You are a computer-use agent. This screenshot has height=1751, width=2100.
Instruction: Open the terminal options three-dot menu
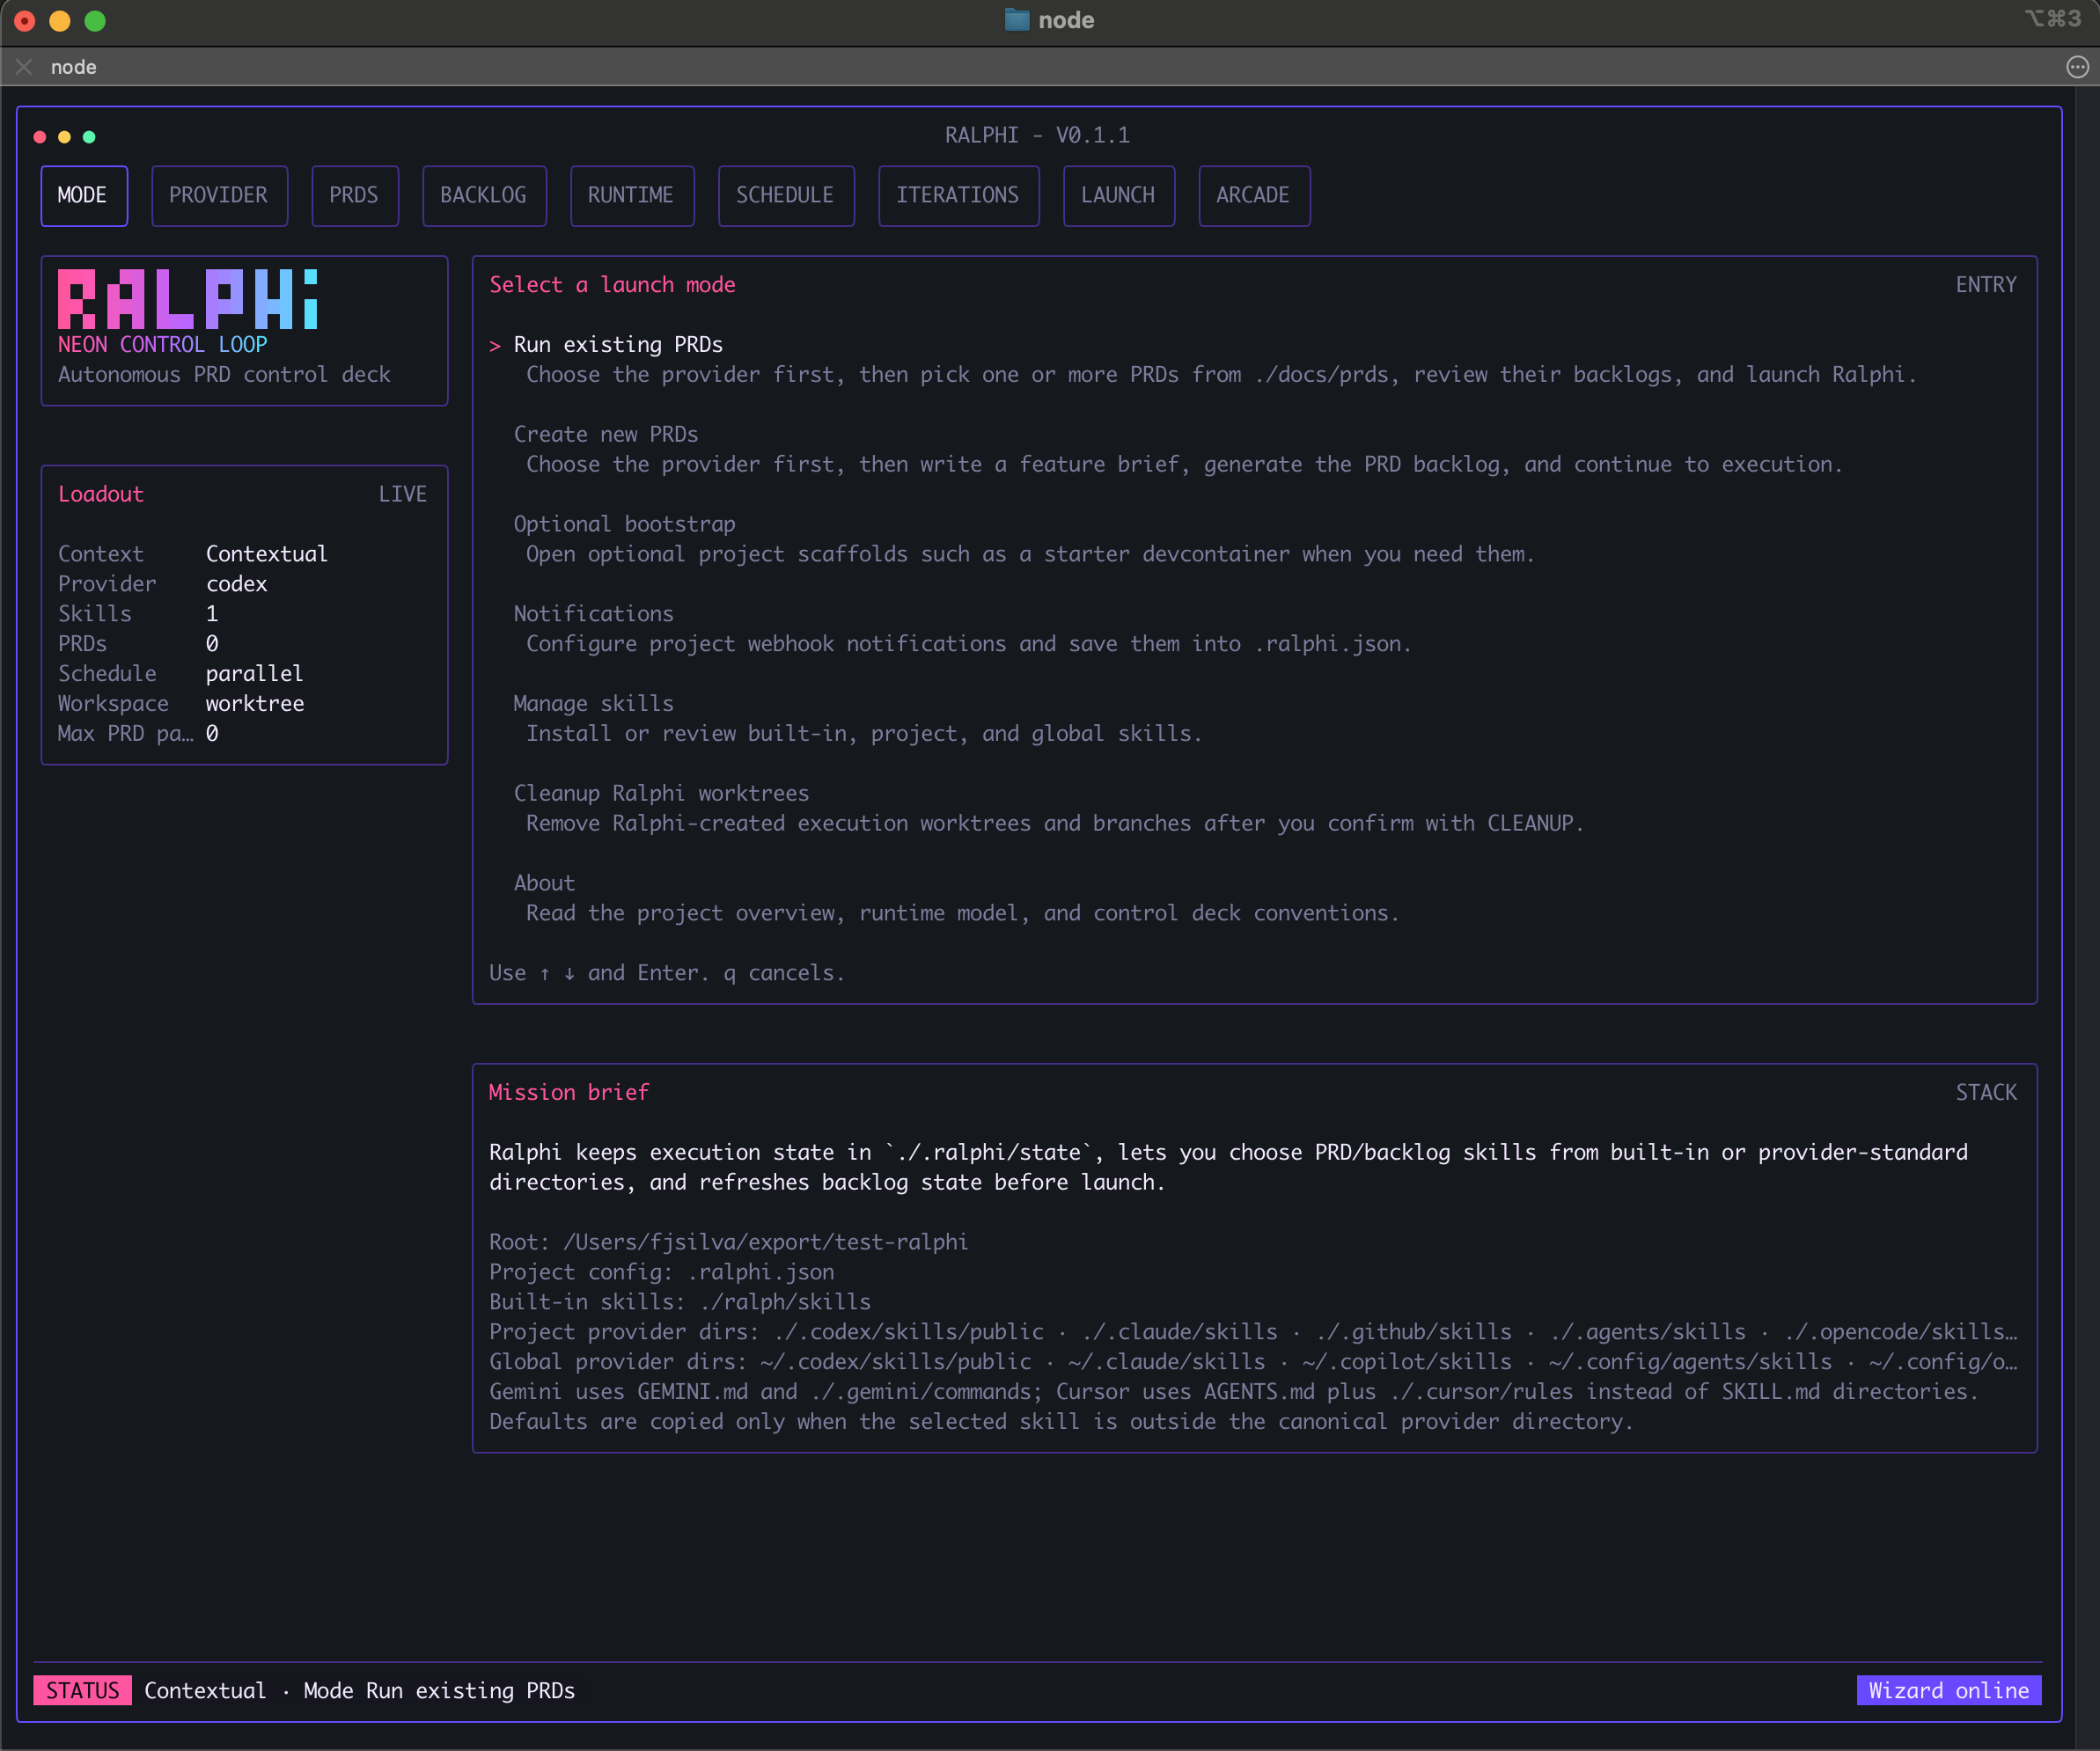[2077, 66]
